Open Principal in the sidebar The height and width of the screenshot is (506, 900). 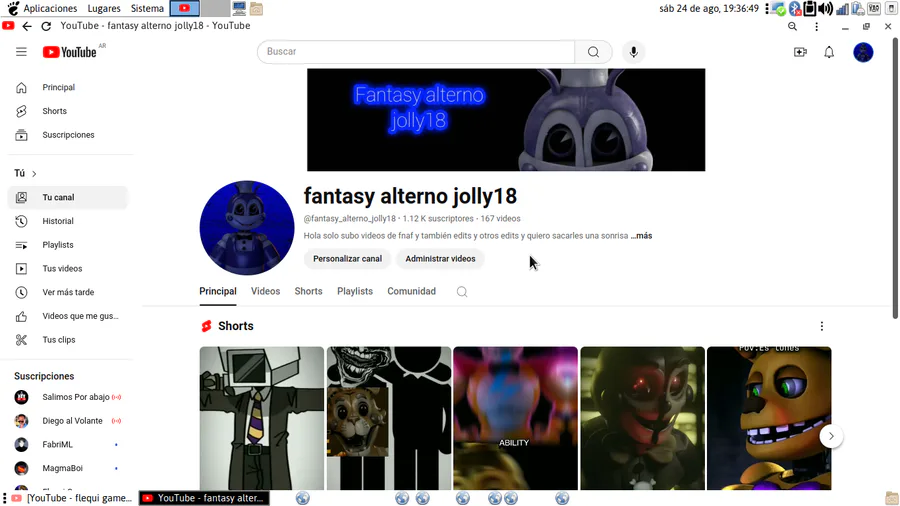click(x=68, y=87)
